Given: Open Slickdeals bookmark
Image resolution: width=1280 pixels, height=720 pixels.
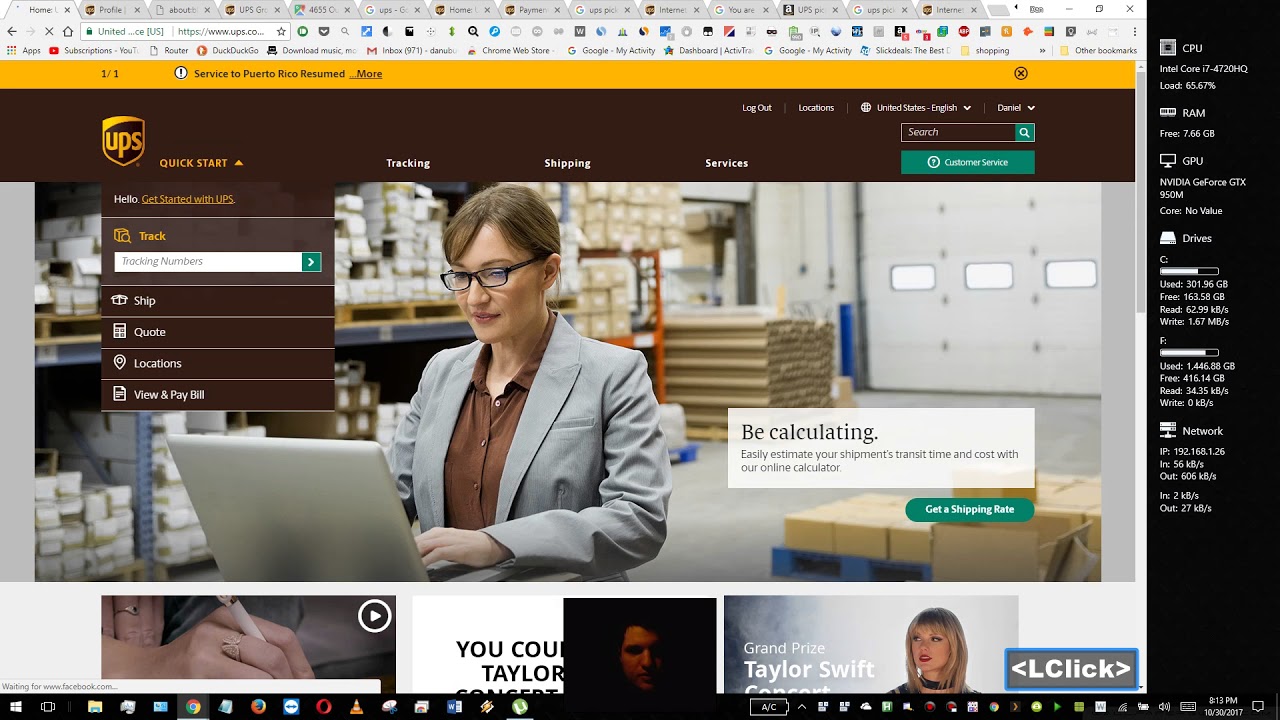Looking at the screenshot, I should [x=906, y=50].
